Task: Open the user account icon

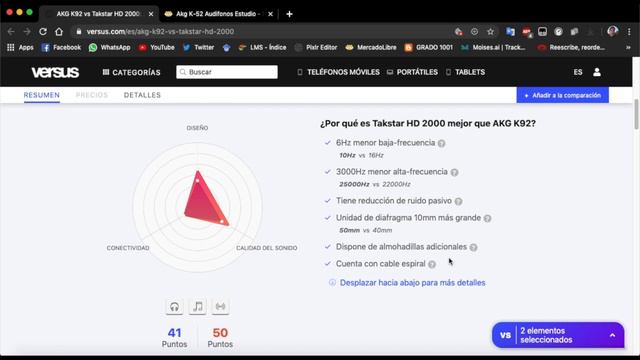Action: click(597, 72)
